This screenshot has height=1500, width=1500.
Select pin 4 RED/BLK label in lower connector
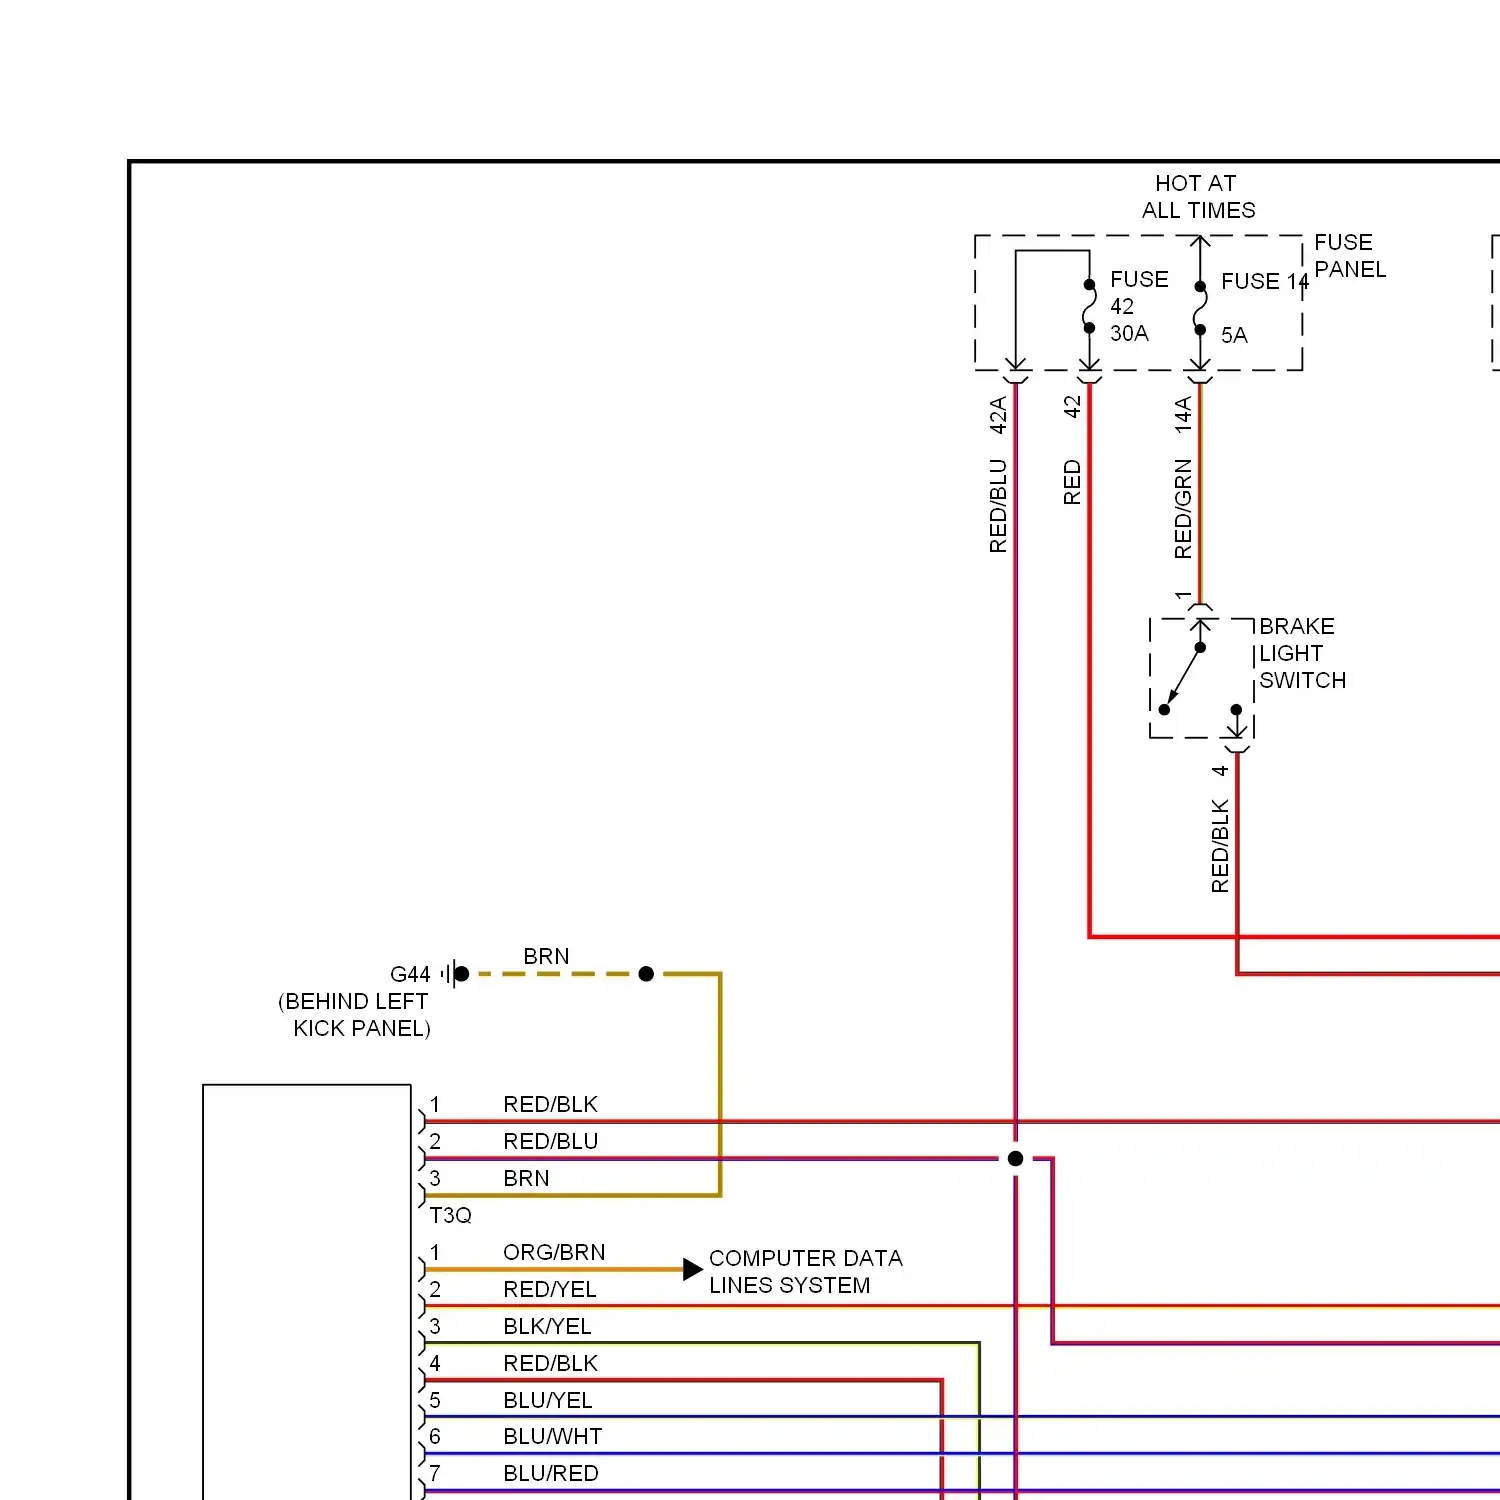(x=550, y=1363)
